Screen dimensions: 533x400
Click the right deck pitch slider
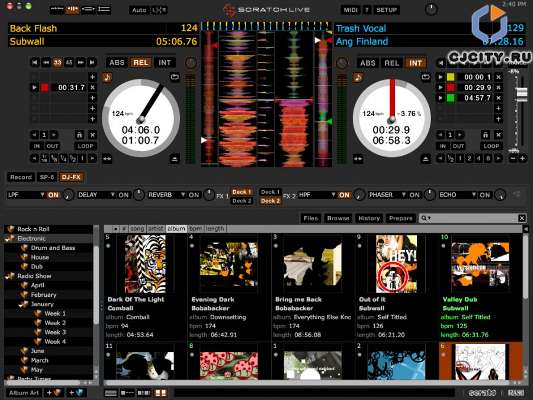point(521,93)
